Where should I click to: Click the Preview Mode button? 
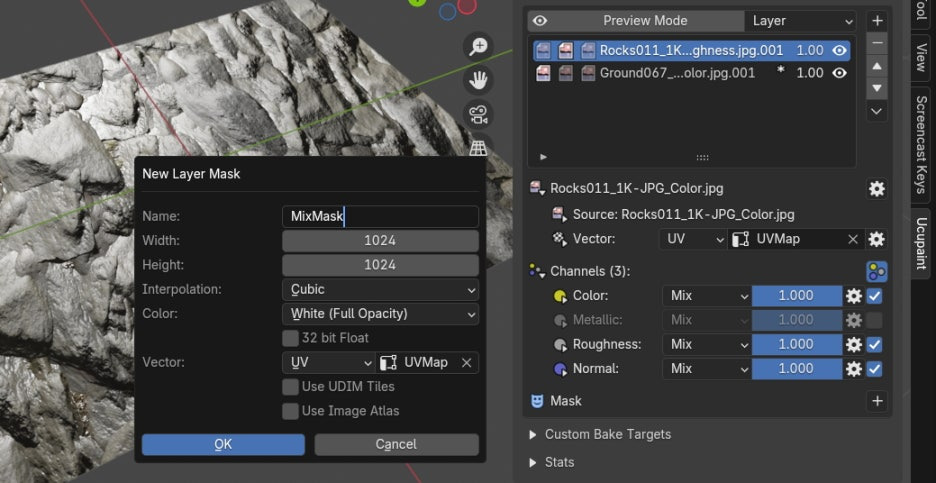tap(636, 21)
